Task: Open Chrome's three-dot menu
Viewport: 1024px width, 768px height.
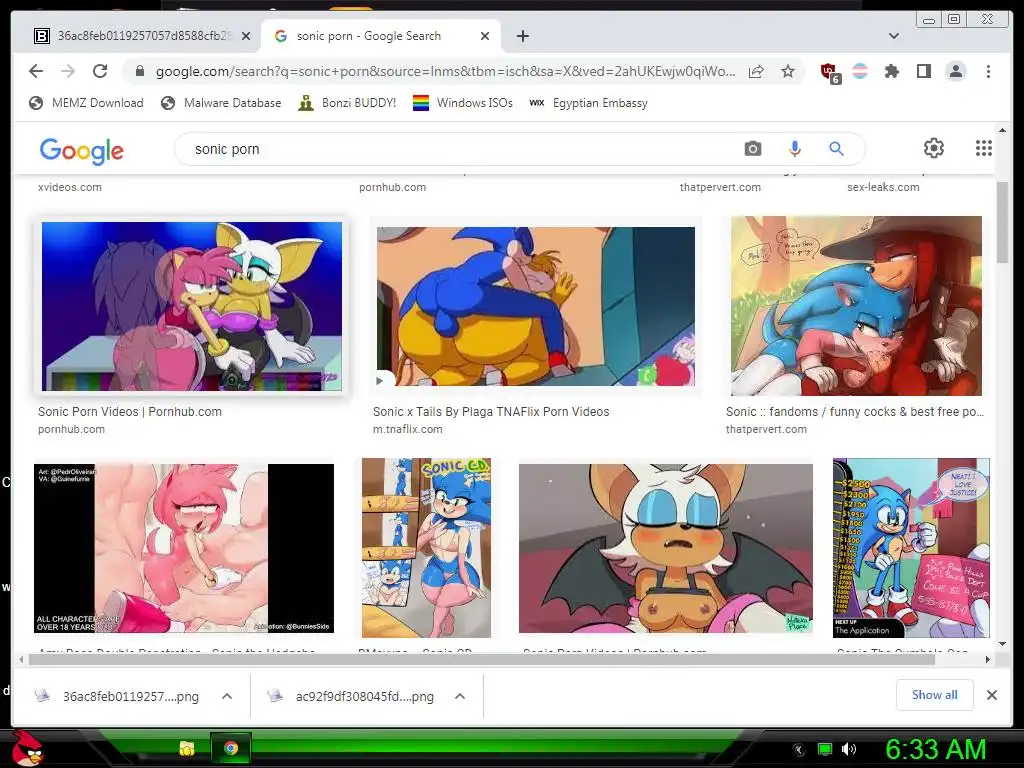Action: [988, 71]
